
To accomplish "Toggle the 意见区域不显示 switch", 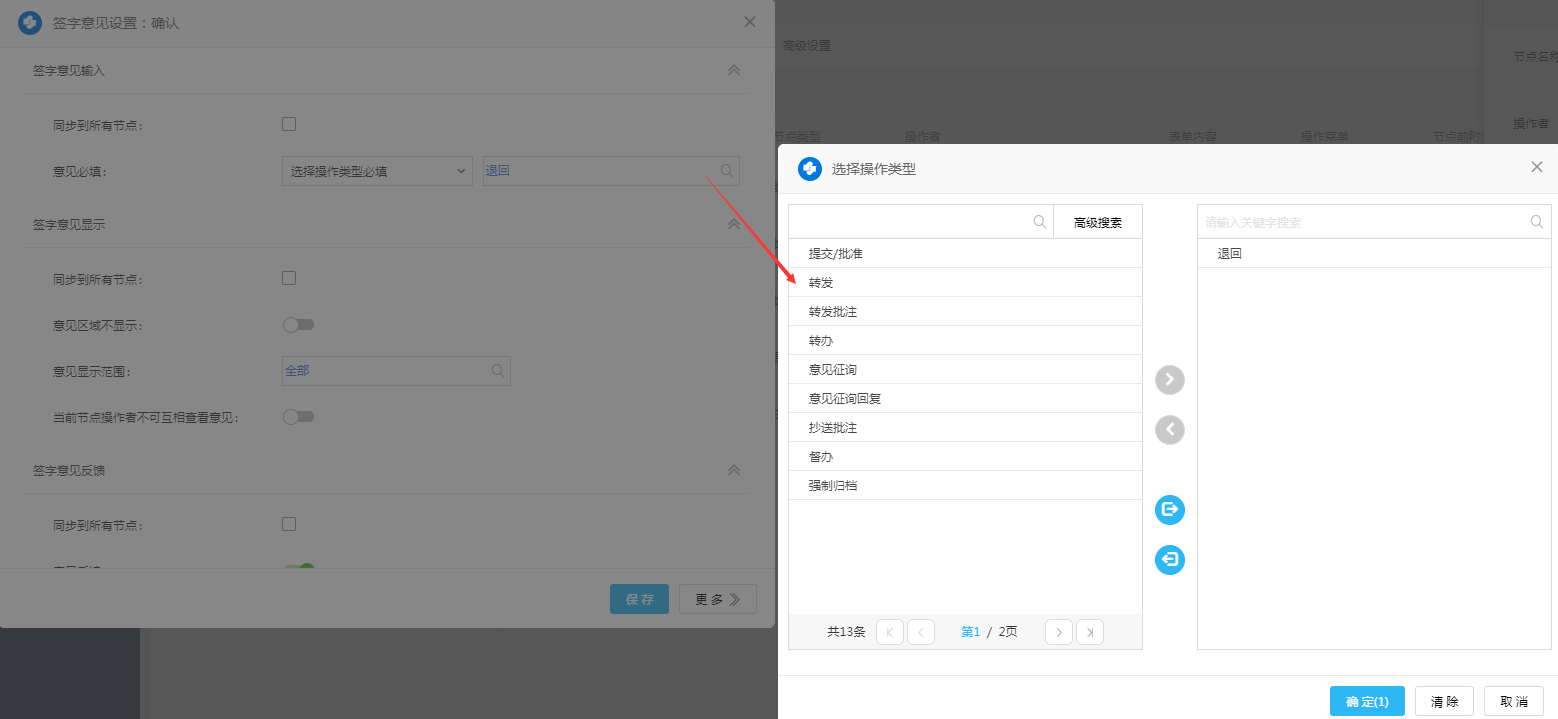I will 298,325.
